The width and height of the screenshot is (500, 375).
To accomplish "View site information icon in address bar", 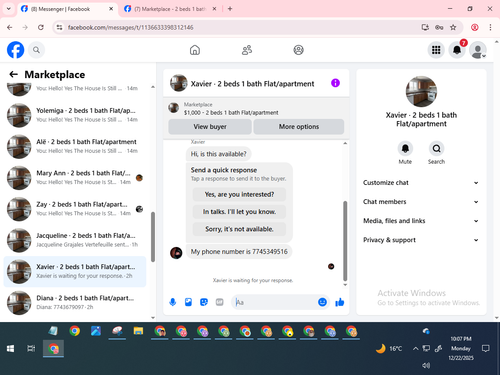I will (59, 27).
